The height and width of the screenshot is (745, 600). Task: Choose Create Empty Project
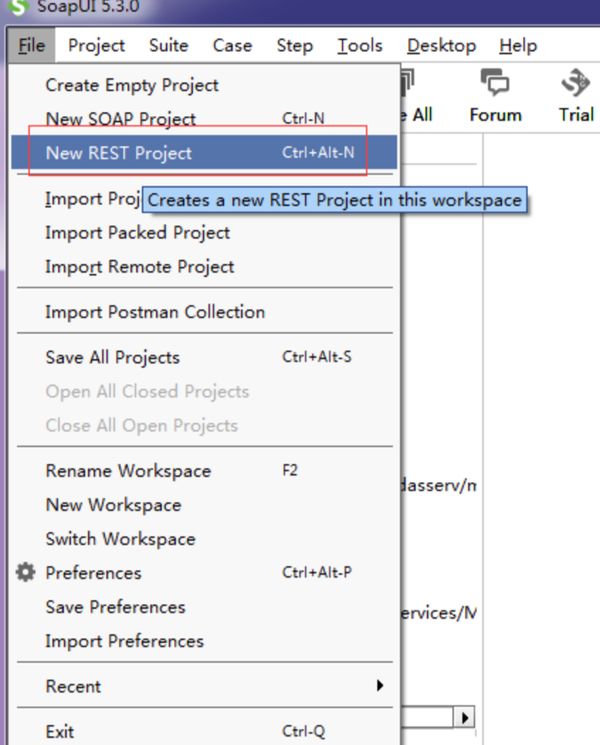(x=132, y=85)
